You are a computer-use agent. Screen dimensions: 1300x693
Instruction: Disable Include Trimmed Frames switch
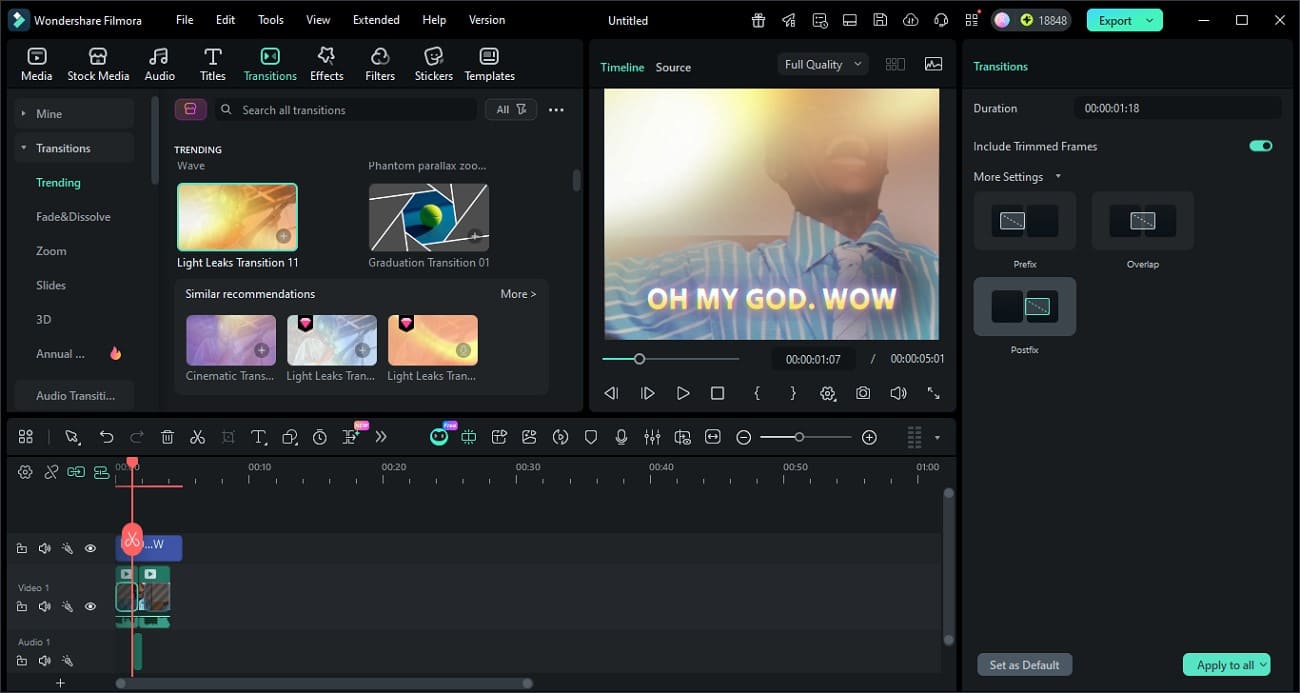click(1261, 145)
